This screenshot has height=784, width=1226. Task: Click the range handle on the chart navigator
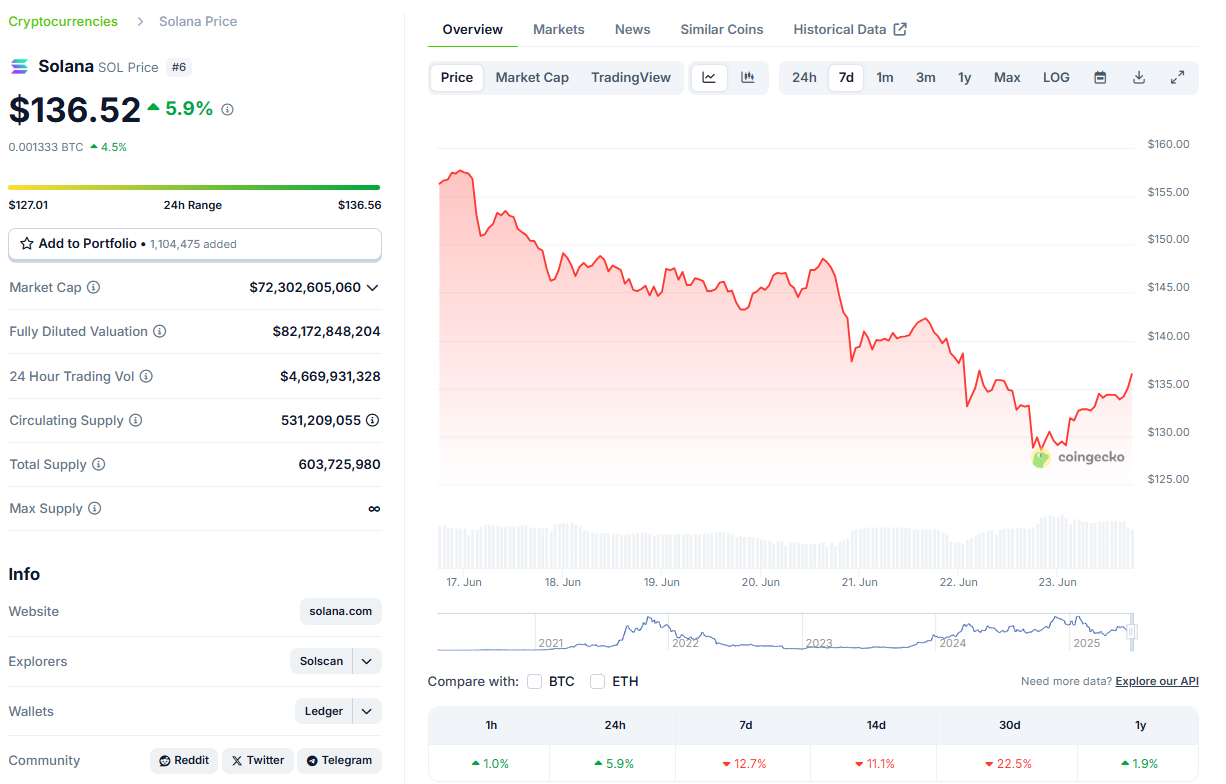point(1133,631)
